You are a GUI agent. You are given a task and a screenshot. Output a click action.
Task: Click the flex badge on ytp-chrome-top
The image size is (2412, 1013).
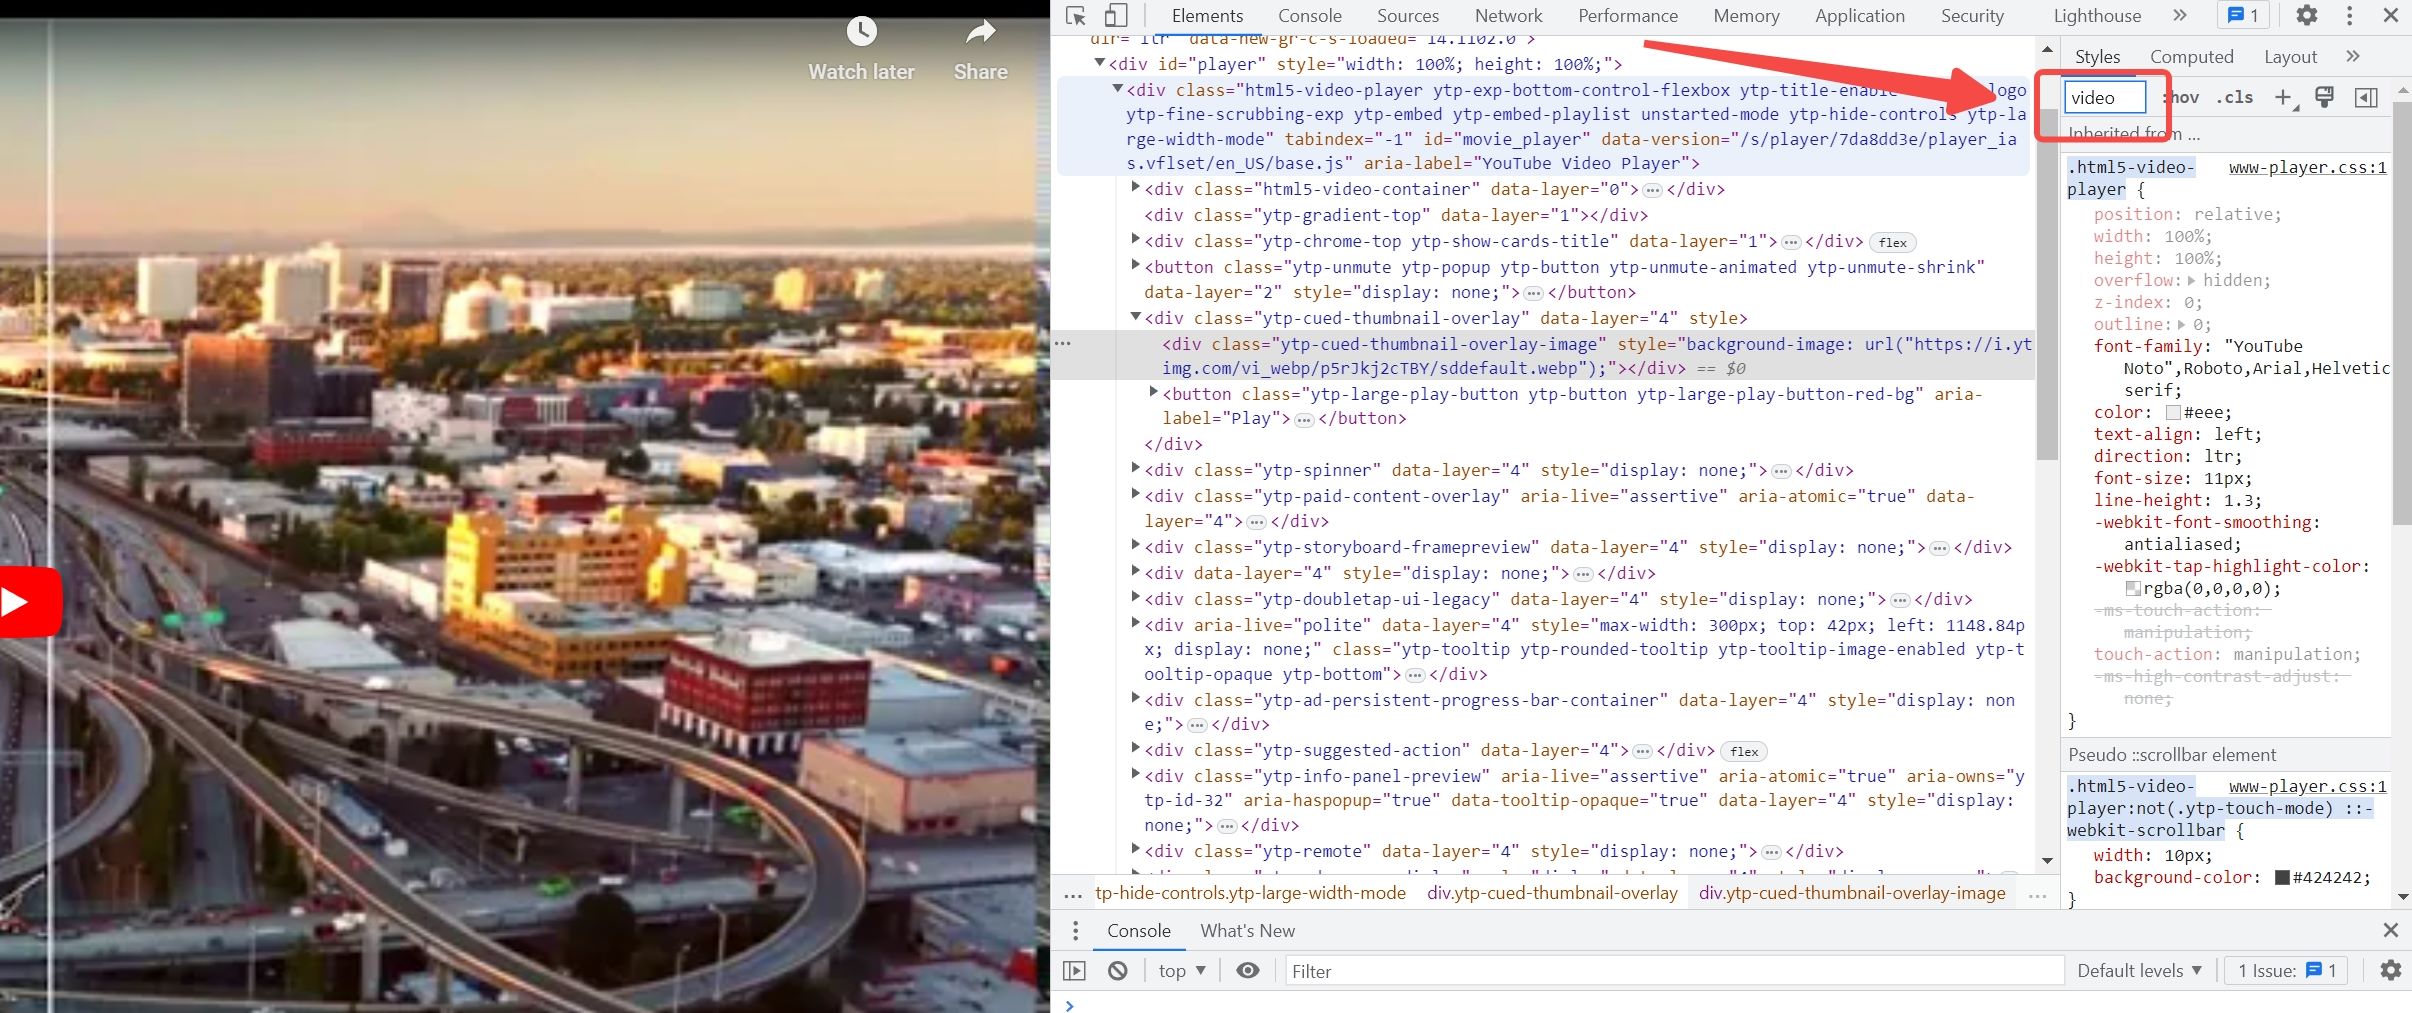1892,243
